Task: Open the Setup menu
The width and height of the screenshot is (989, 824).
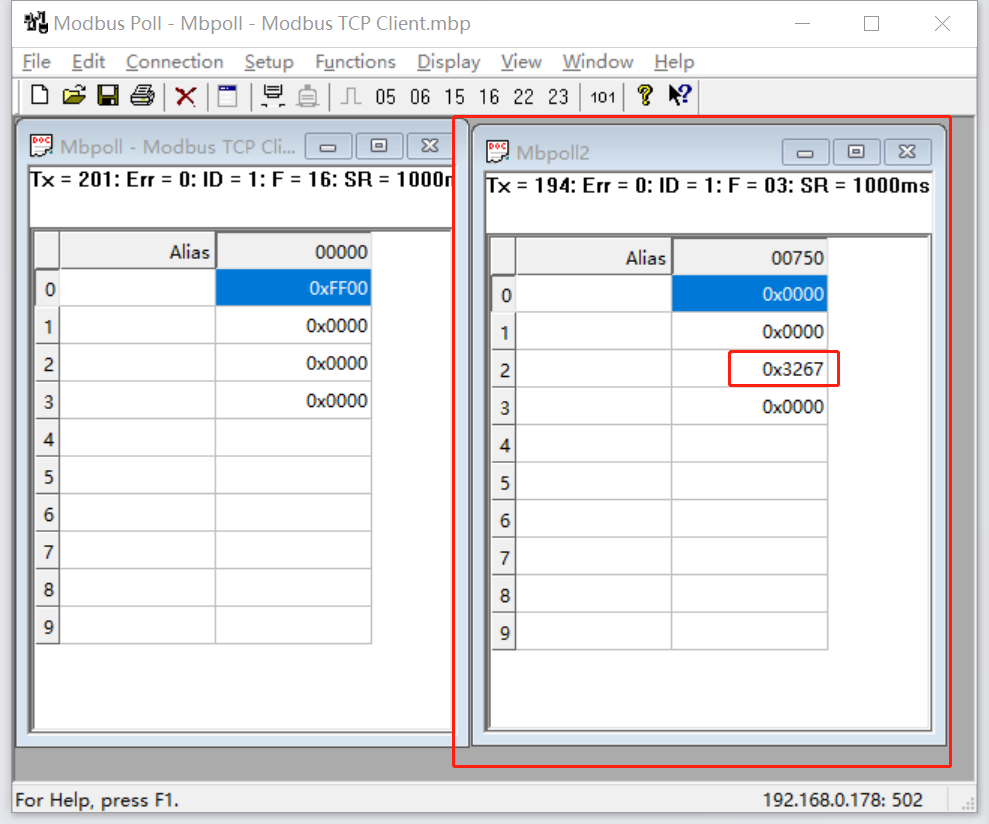Action: pyautogui.click(x=269, y=62)
